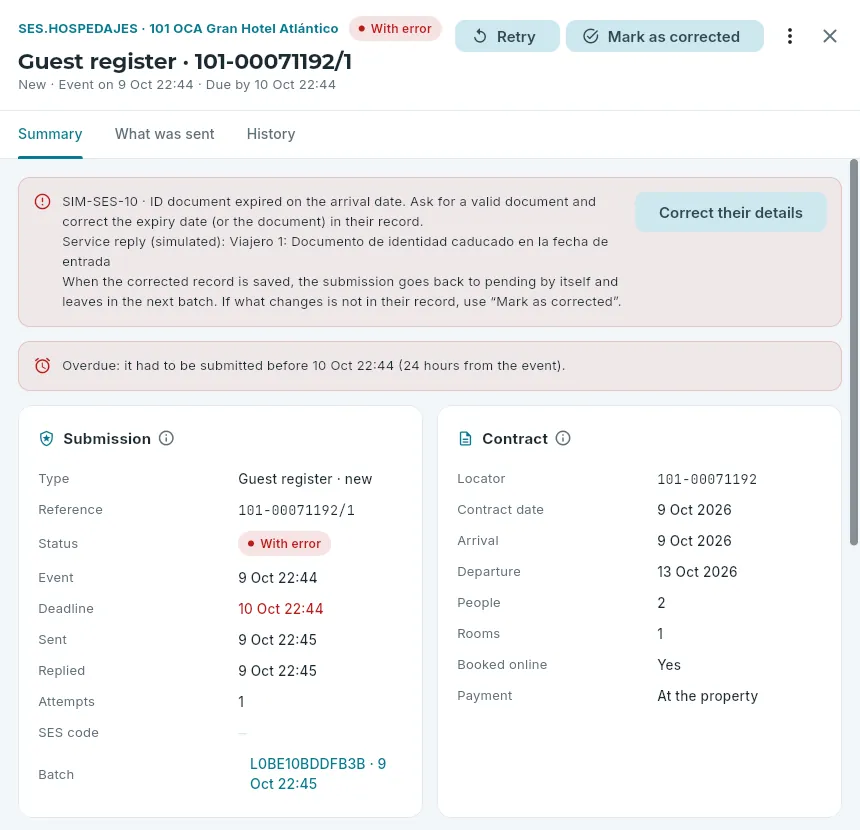This screenshot has height=830, width=860.
Task: Click Correct their details button
Action: (x=730, y=212)
